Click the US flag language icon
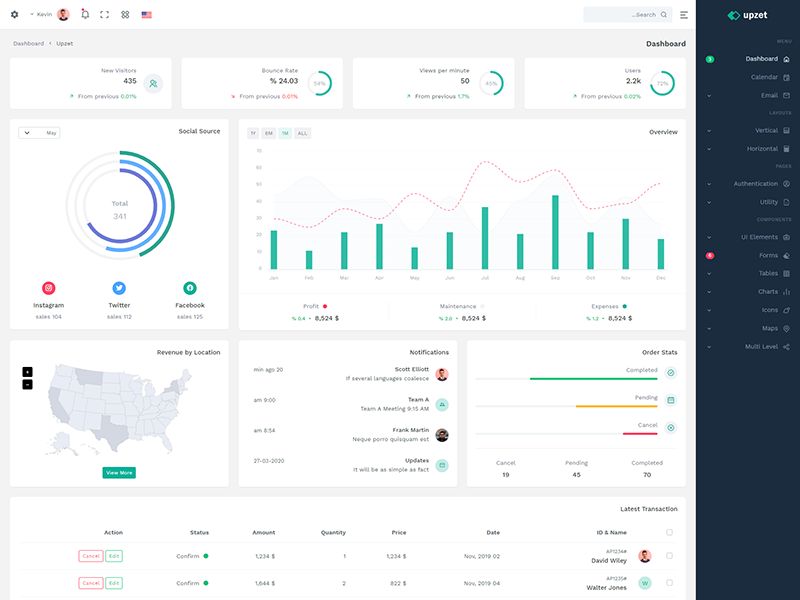 (147, 15)
